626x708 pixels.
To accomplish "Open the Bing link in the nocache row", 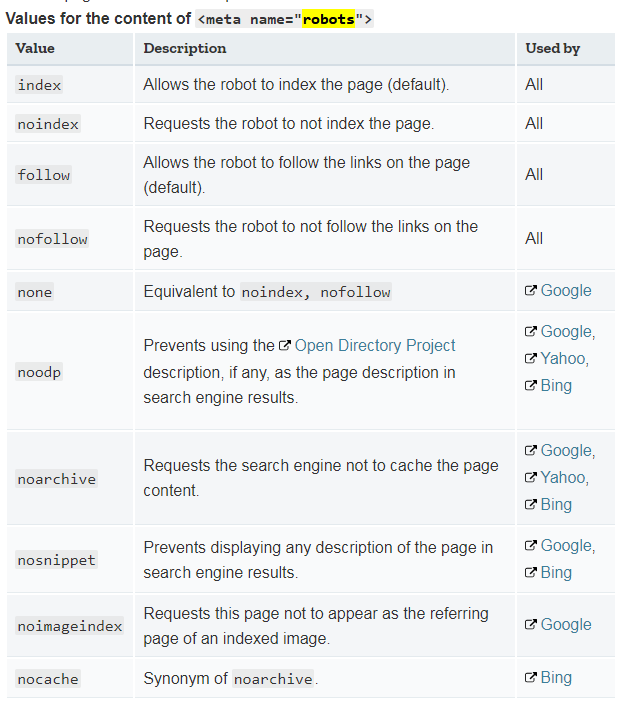I will [x=556, y=677].
